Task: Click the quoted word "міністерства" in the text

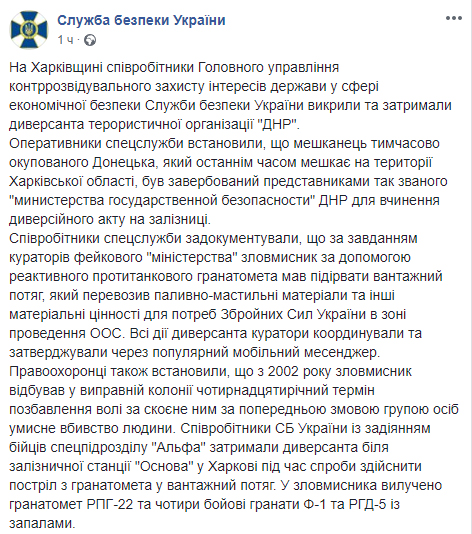Action: 193,257
